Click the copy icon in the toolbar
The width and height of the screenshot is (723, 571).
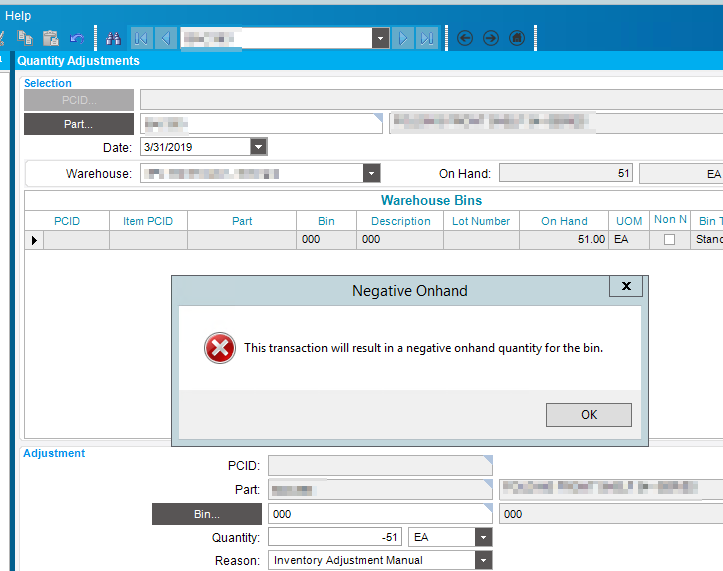point(24,38)
